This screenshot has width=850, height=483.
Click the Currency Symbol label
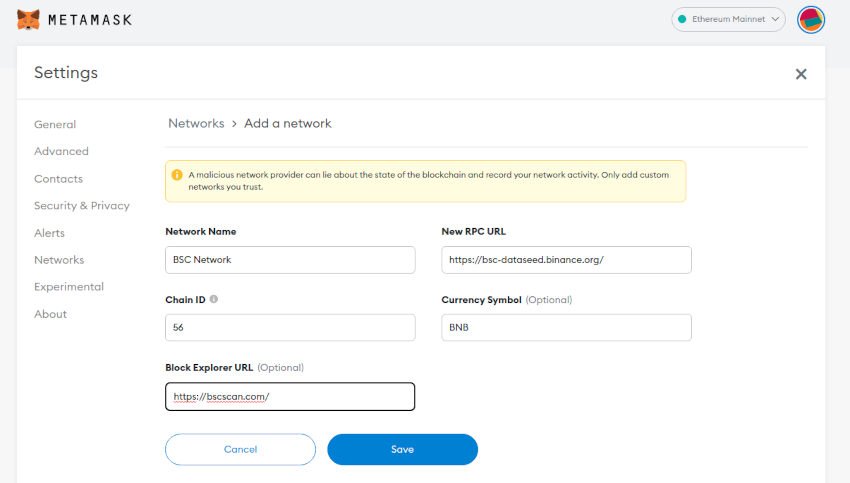(481, 300)
